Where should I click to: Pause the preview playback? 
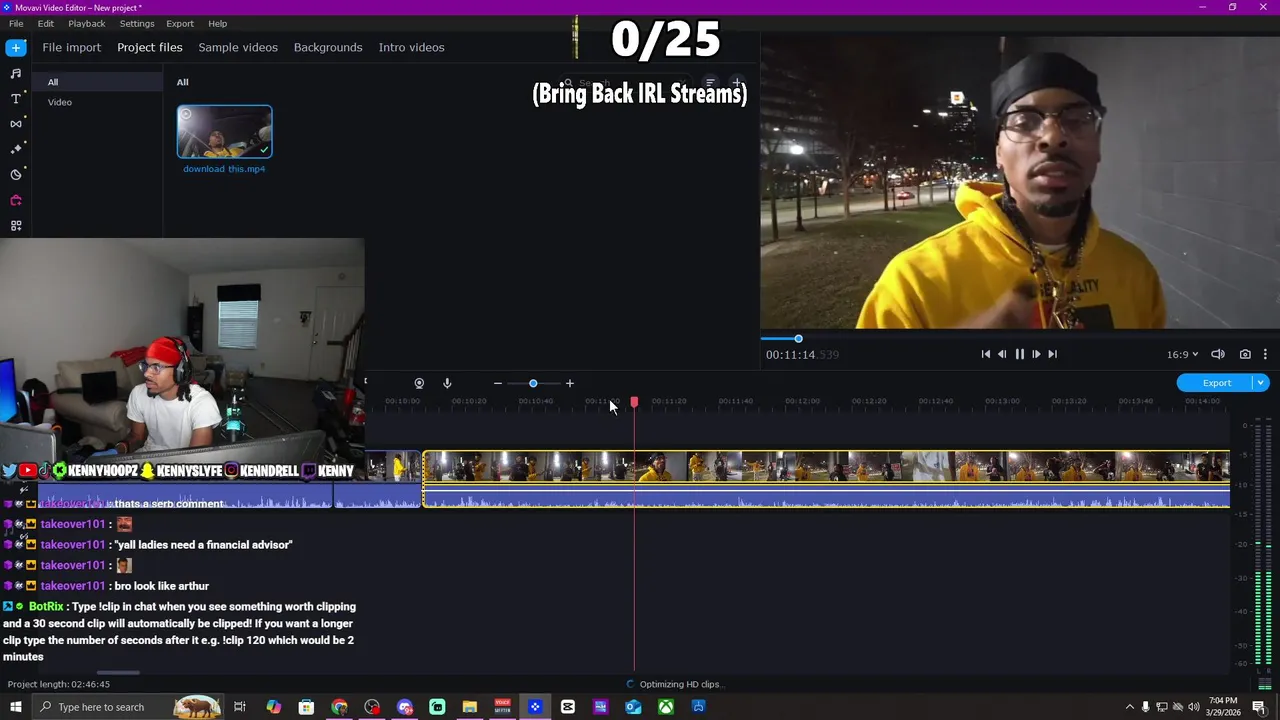click(1019, 354)
